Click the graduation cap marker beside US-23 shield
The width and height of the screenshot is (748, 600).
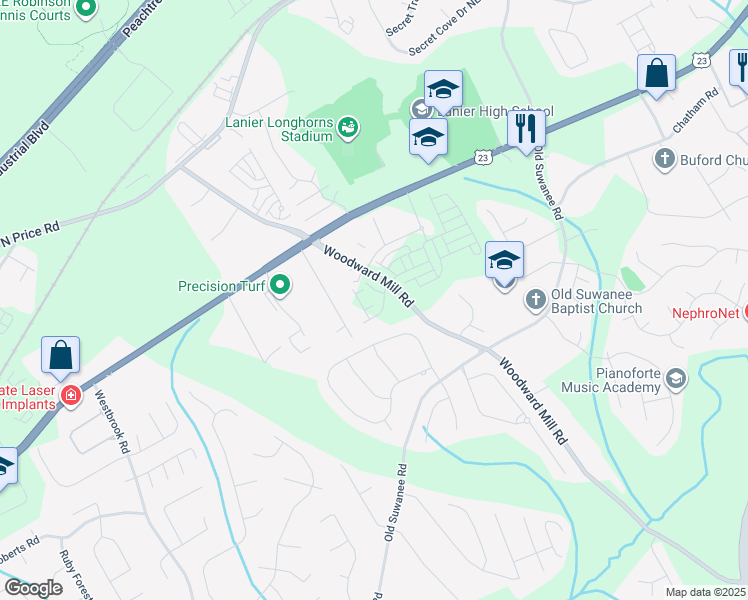pyautogui.click(x=428, y=138)
